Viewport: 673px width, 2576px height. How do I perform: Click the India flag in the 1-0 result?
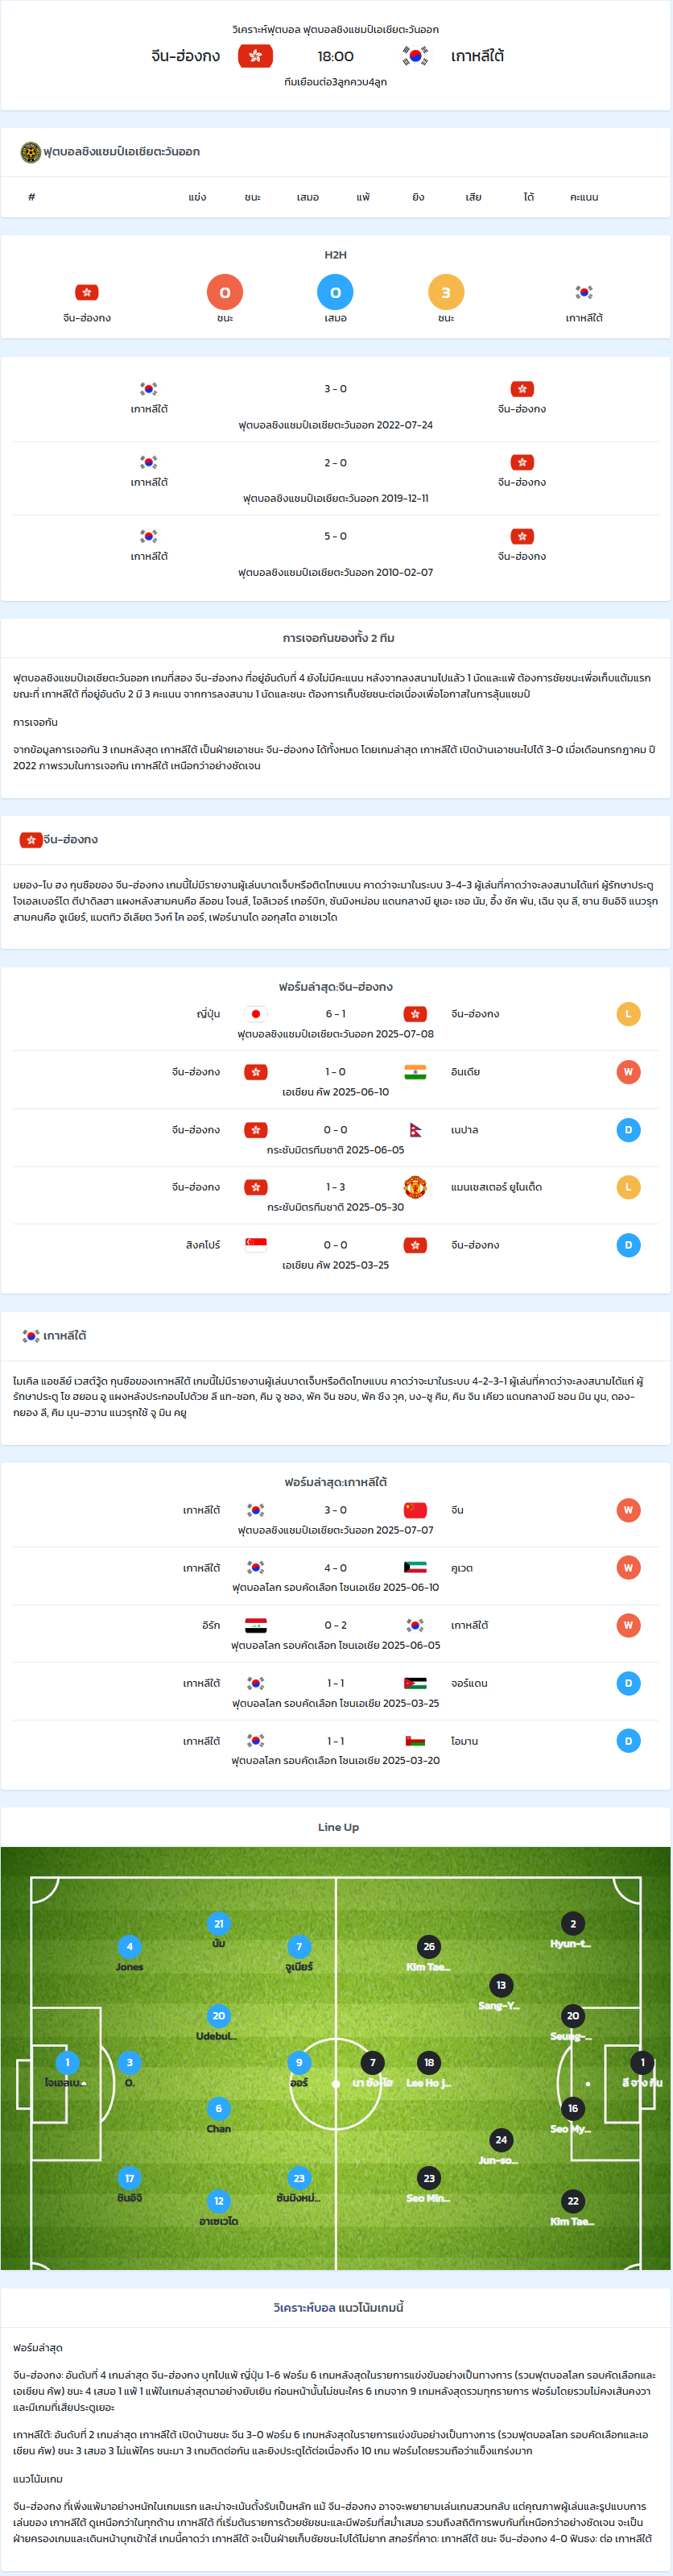click(x=415, y=1072)
